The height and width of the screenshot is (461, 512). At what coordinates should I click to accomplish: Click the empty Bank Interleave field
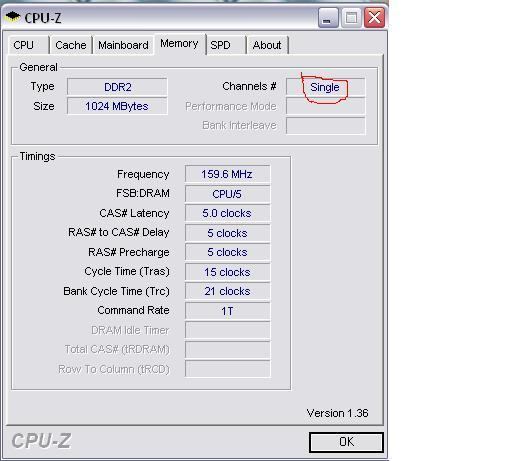[x=326, y=125]
